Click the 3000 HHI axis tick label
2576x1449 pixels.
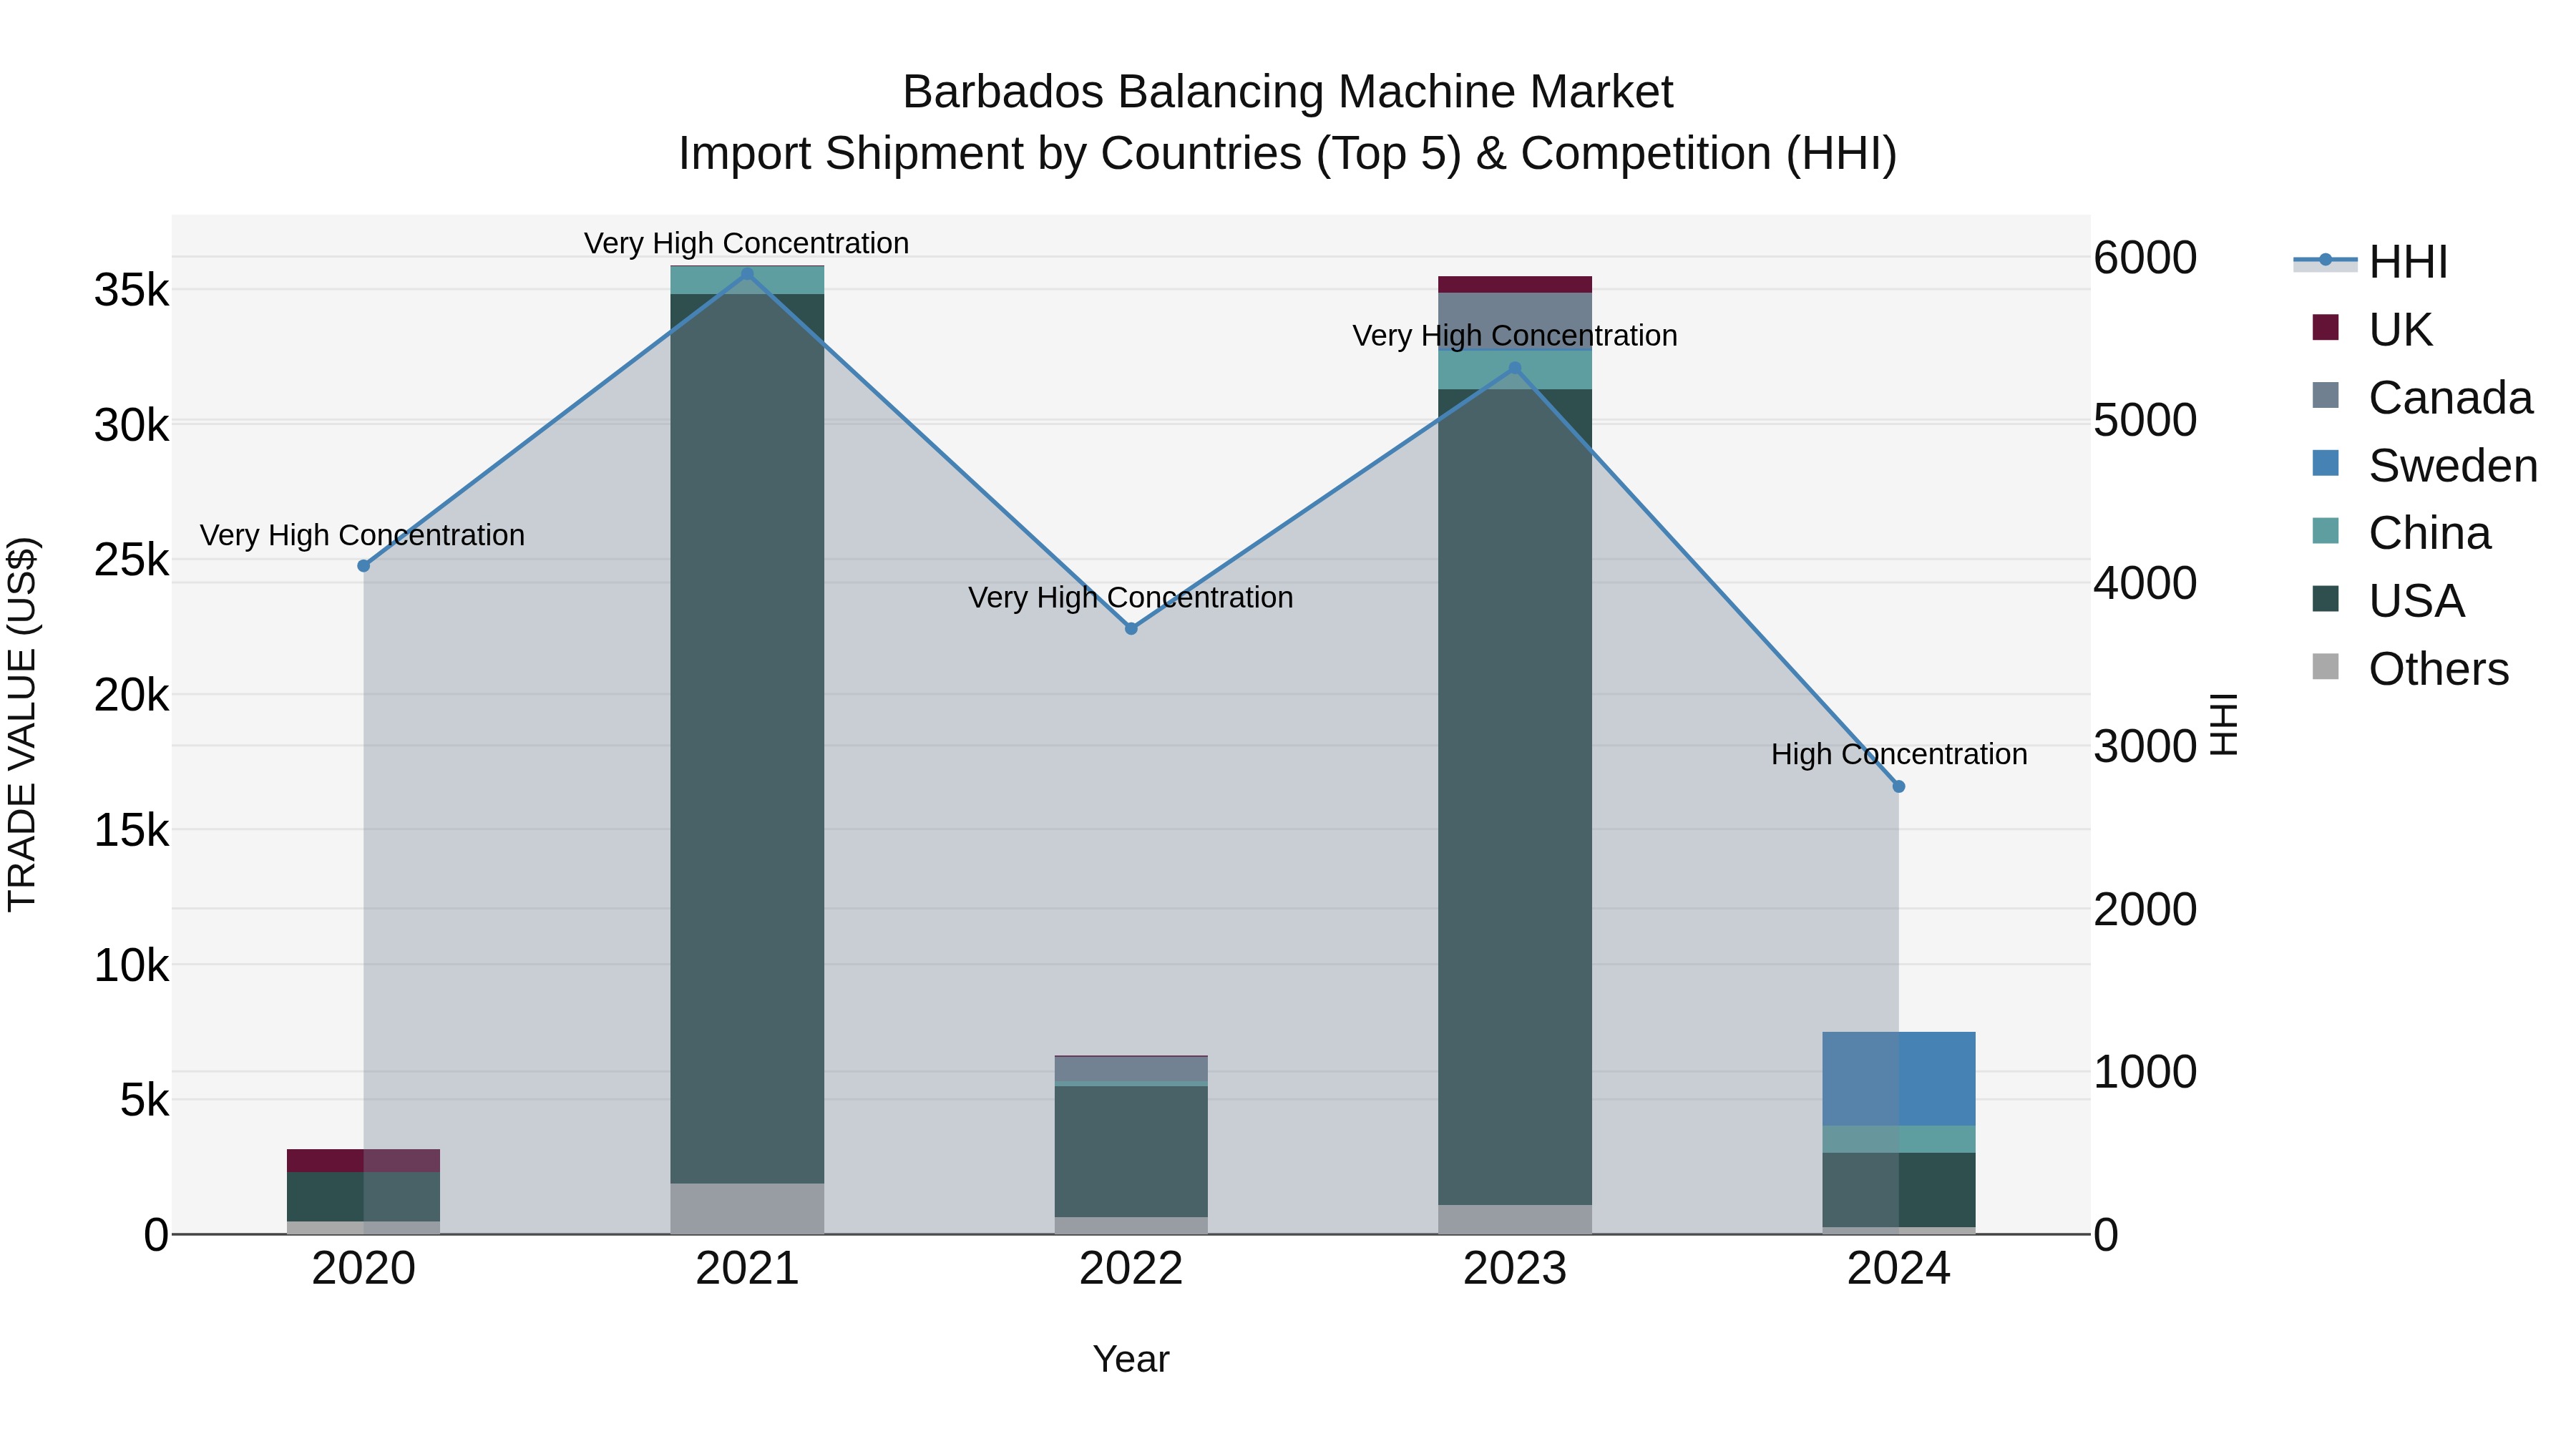(x=2145, y=747)
